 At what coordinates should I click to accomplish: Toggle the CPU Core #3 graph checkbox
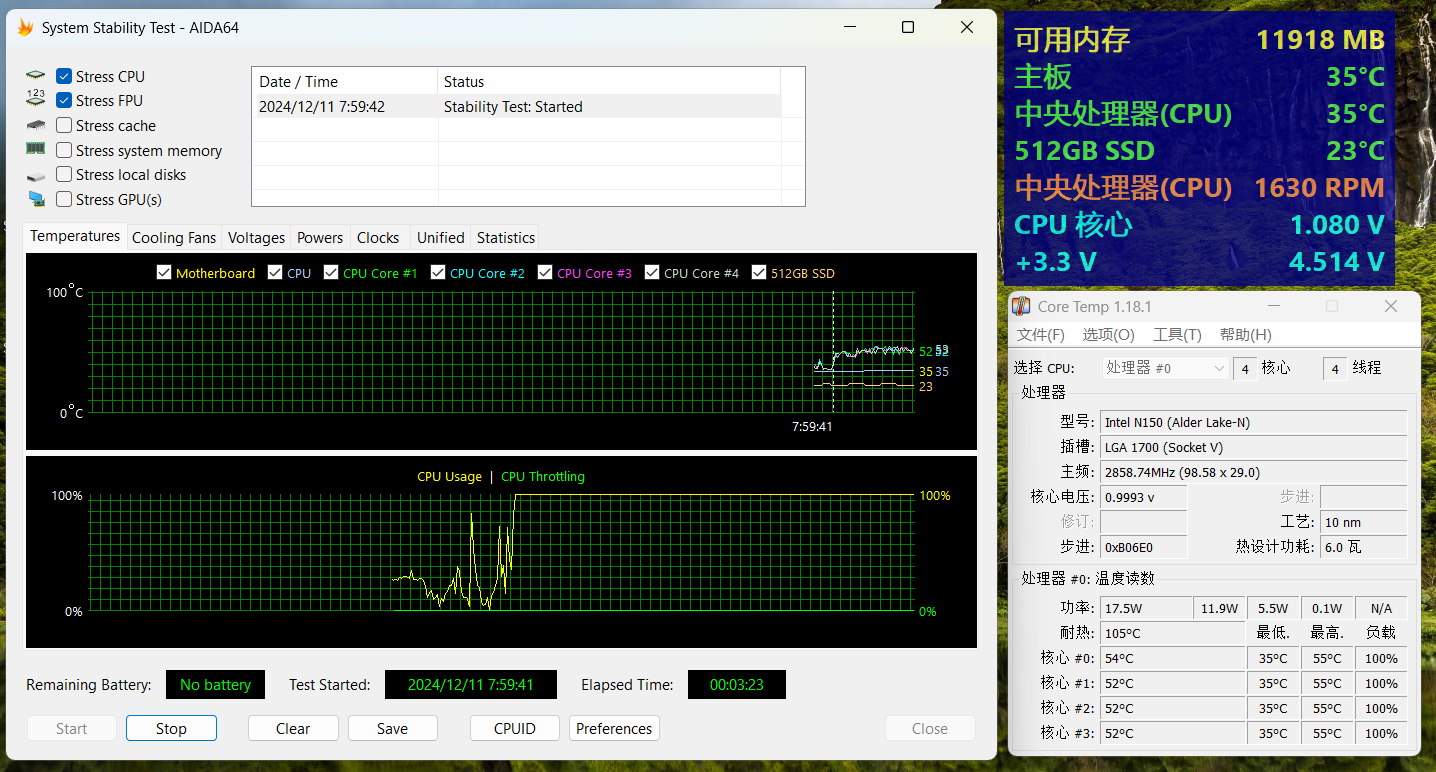pos(545,273)
